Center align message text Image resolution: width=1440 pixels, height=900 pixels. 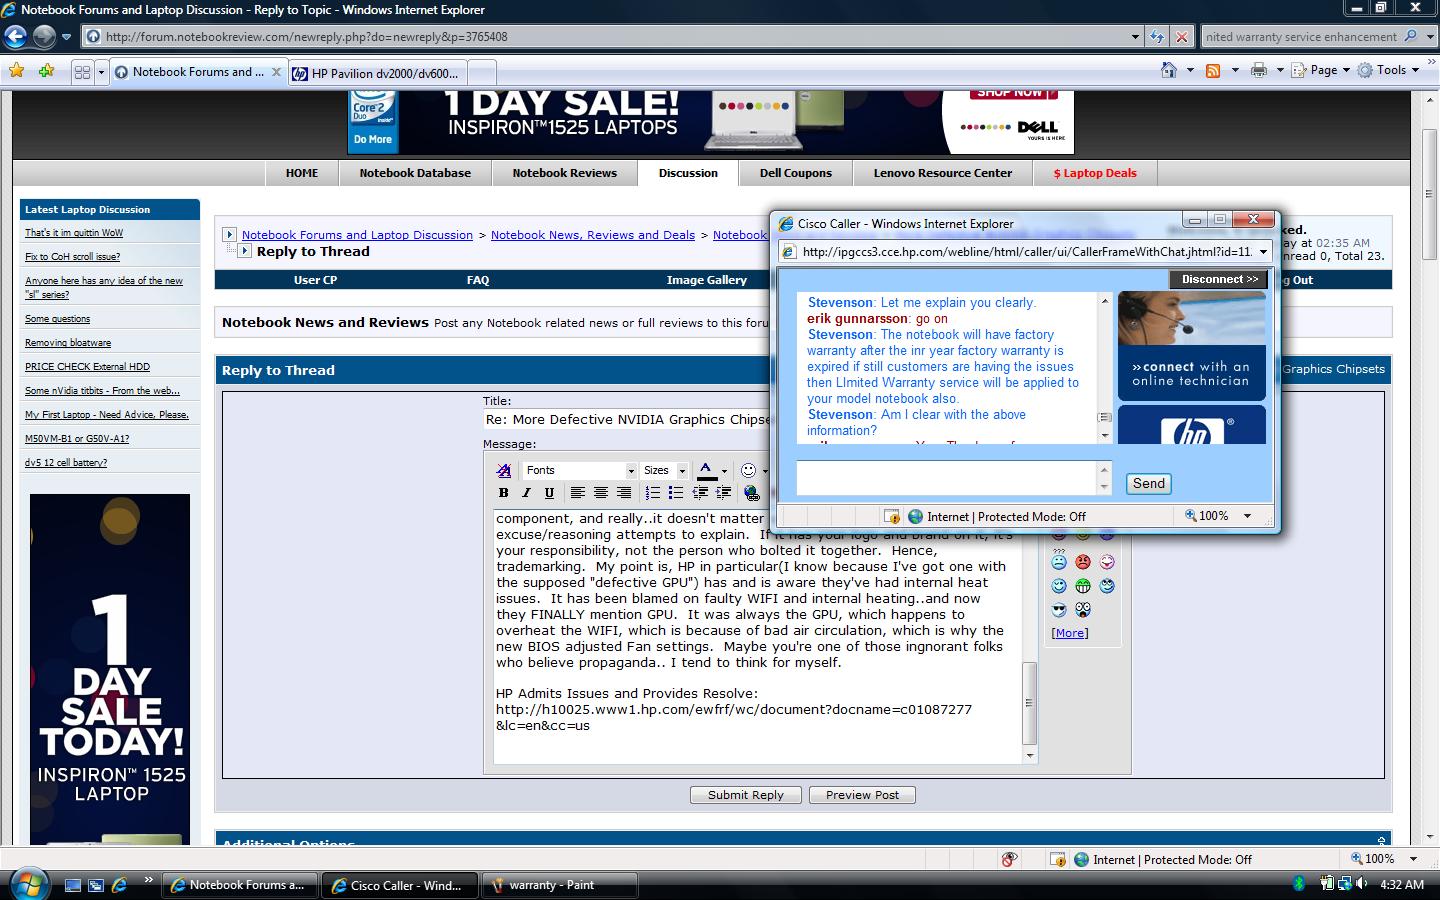[600, 493]
